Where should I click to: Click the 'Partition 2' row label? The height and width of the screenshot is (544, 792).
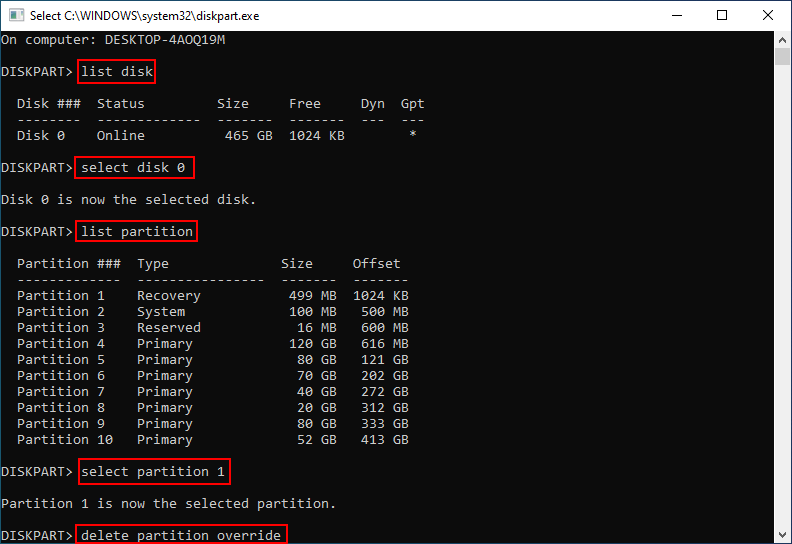61,312
